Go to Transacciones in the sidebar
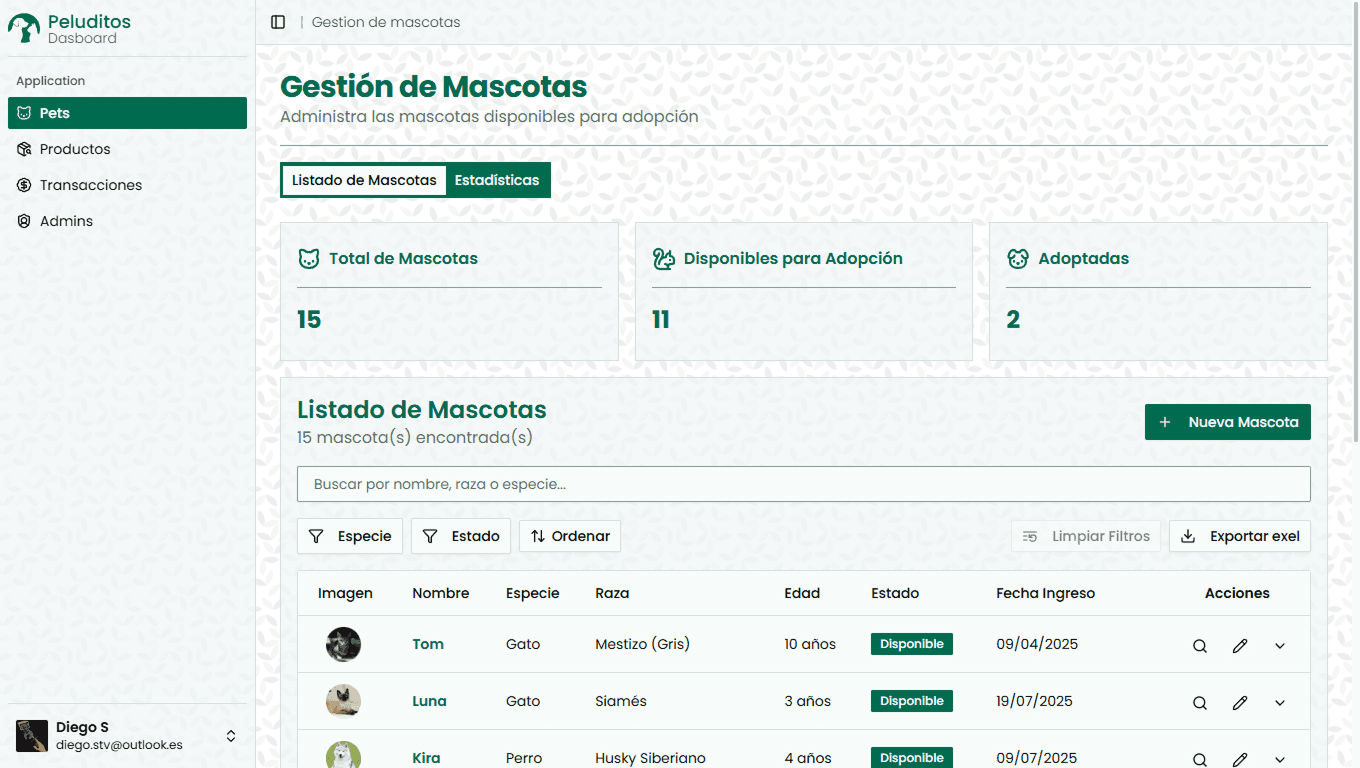The width and height of the screenshot is (1360, 768). click(x=90, y=185)
